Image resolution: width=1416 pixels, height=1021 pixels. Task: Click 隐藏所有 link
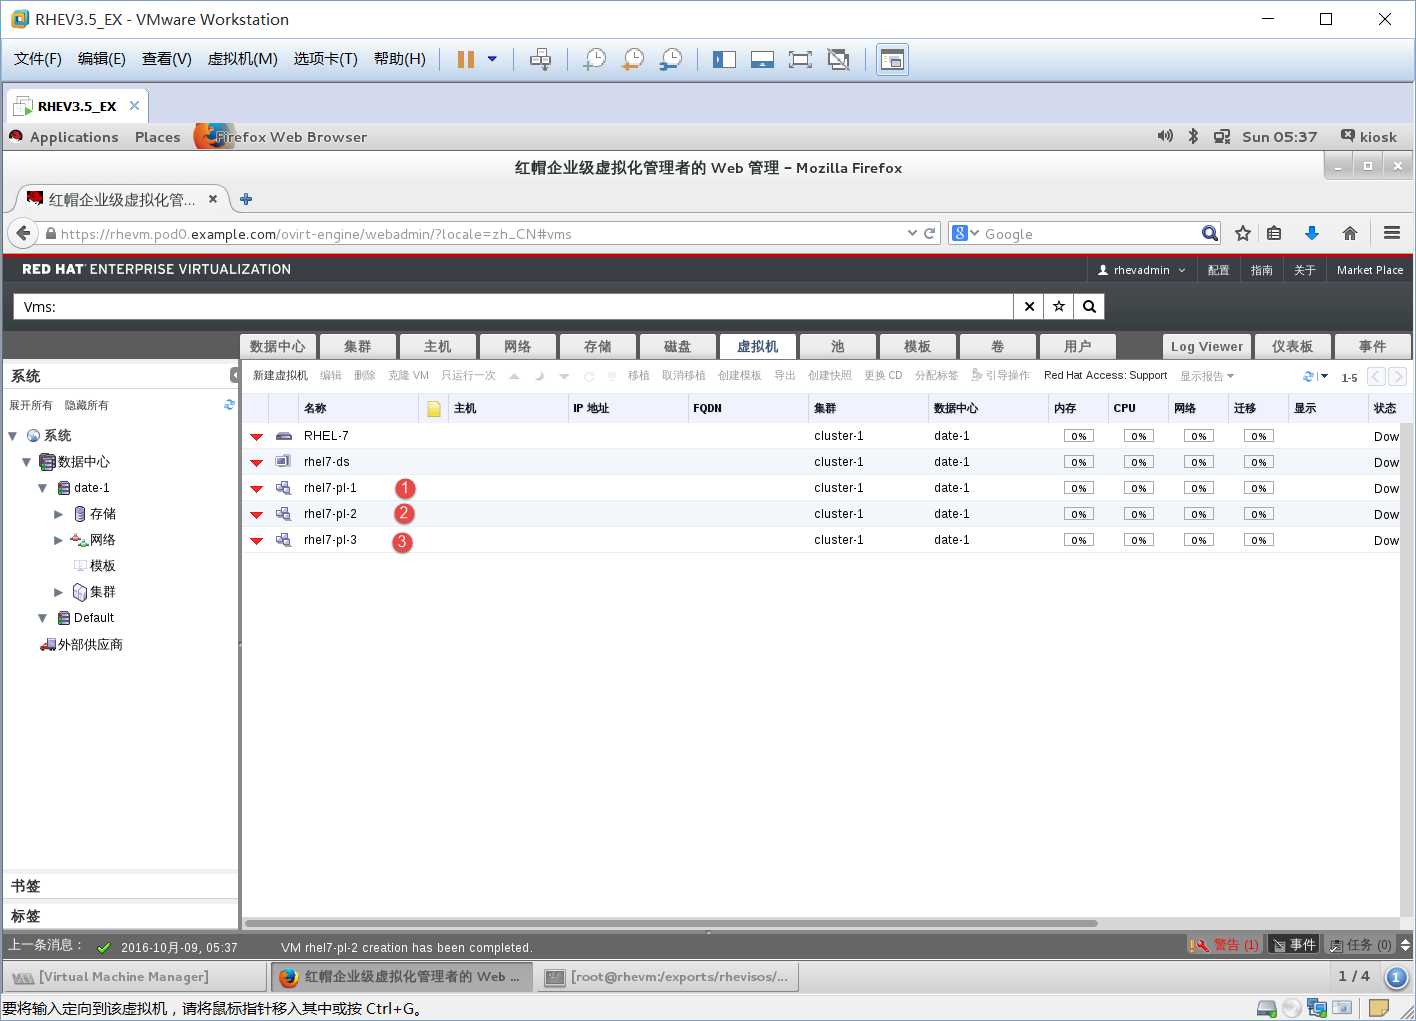pos(87,405)
